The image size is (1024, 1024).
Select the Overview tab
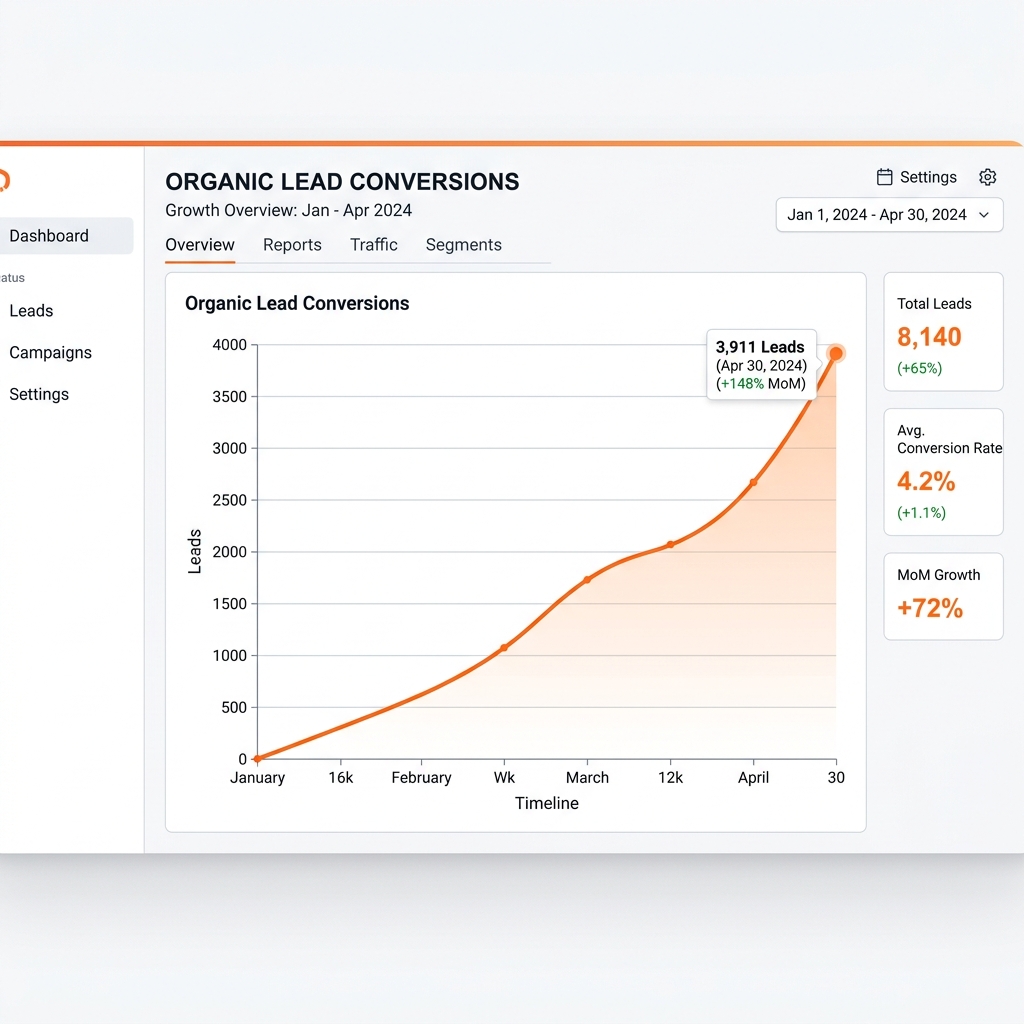point(200,245)
